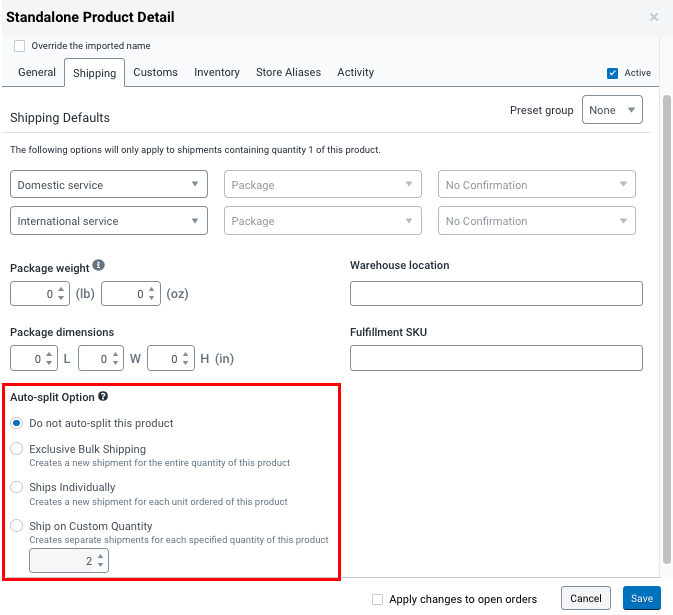Switch to the General tab

click(37, 72)
